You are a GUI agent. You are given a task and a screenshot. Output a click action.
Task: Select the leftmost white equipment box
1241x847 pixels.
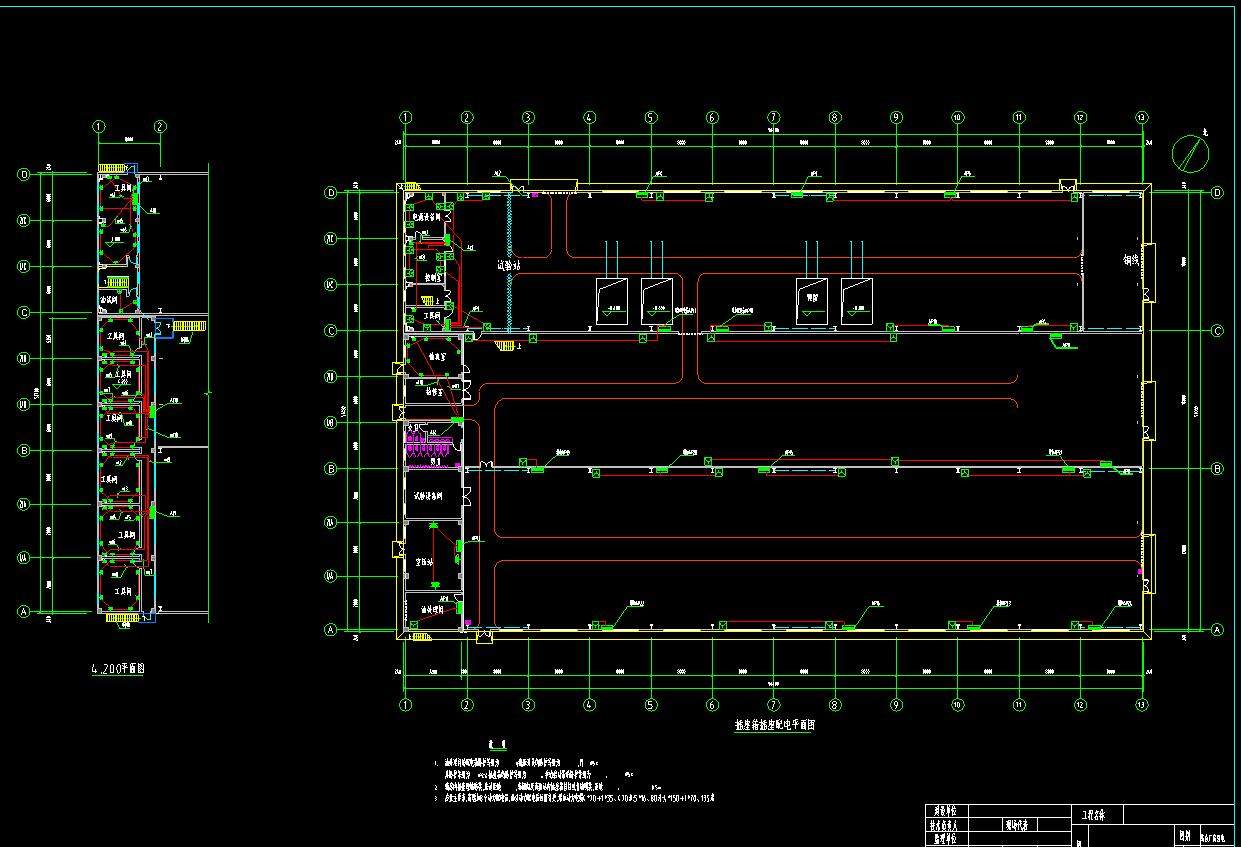pos(611,300)
